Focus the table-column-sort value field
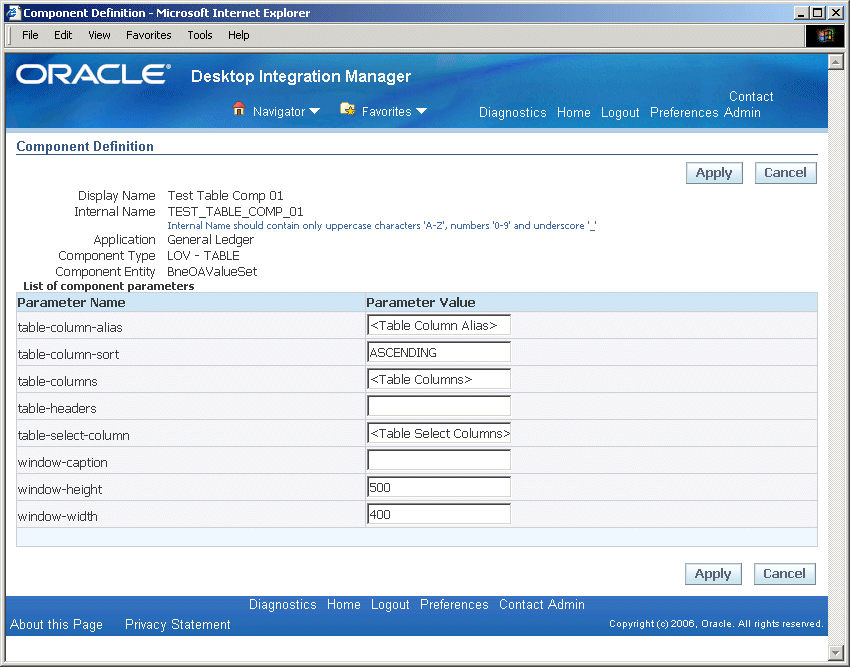 (439, 352)
